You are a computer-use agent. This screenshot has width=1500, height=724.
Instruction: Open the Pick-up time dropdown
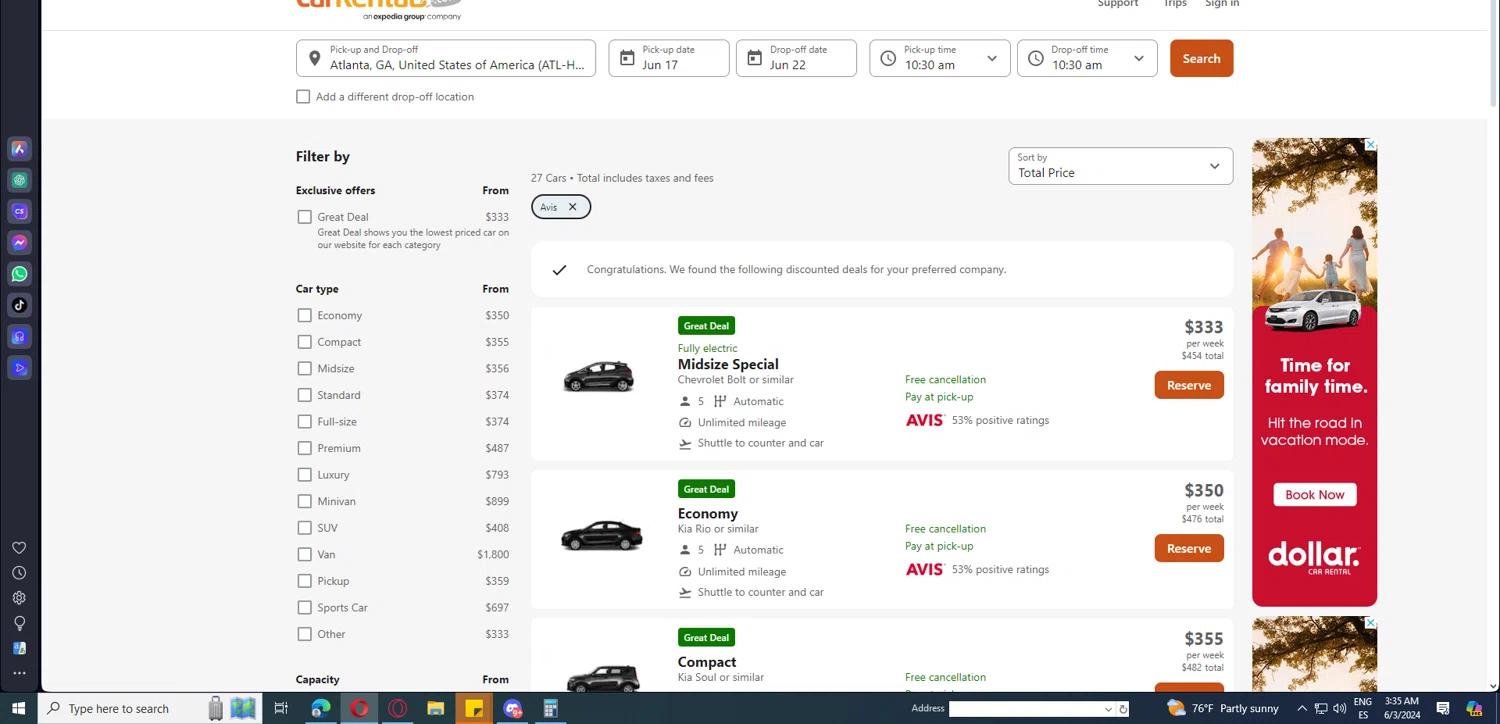click(939, 59)
